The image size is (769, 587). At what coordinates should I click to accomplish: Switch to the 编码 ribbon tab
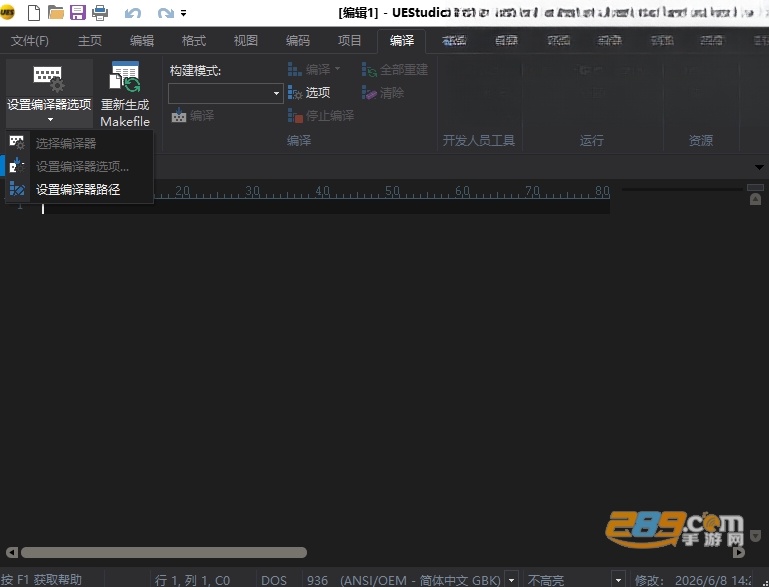pos(298,41)
